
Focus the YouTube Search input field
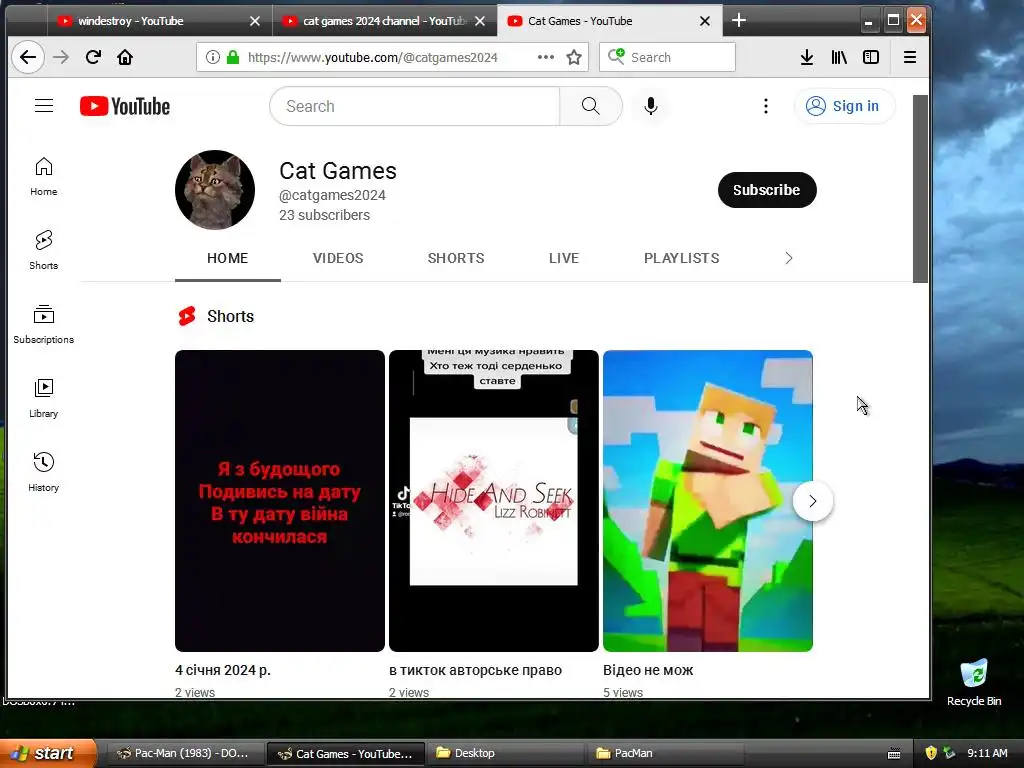point(415,106)
